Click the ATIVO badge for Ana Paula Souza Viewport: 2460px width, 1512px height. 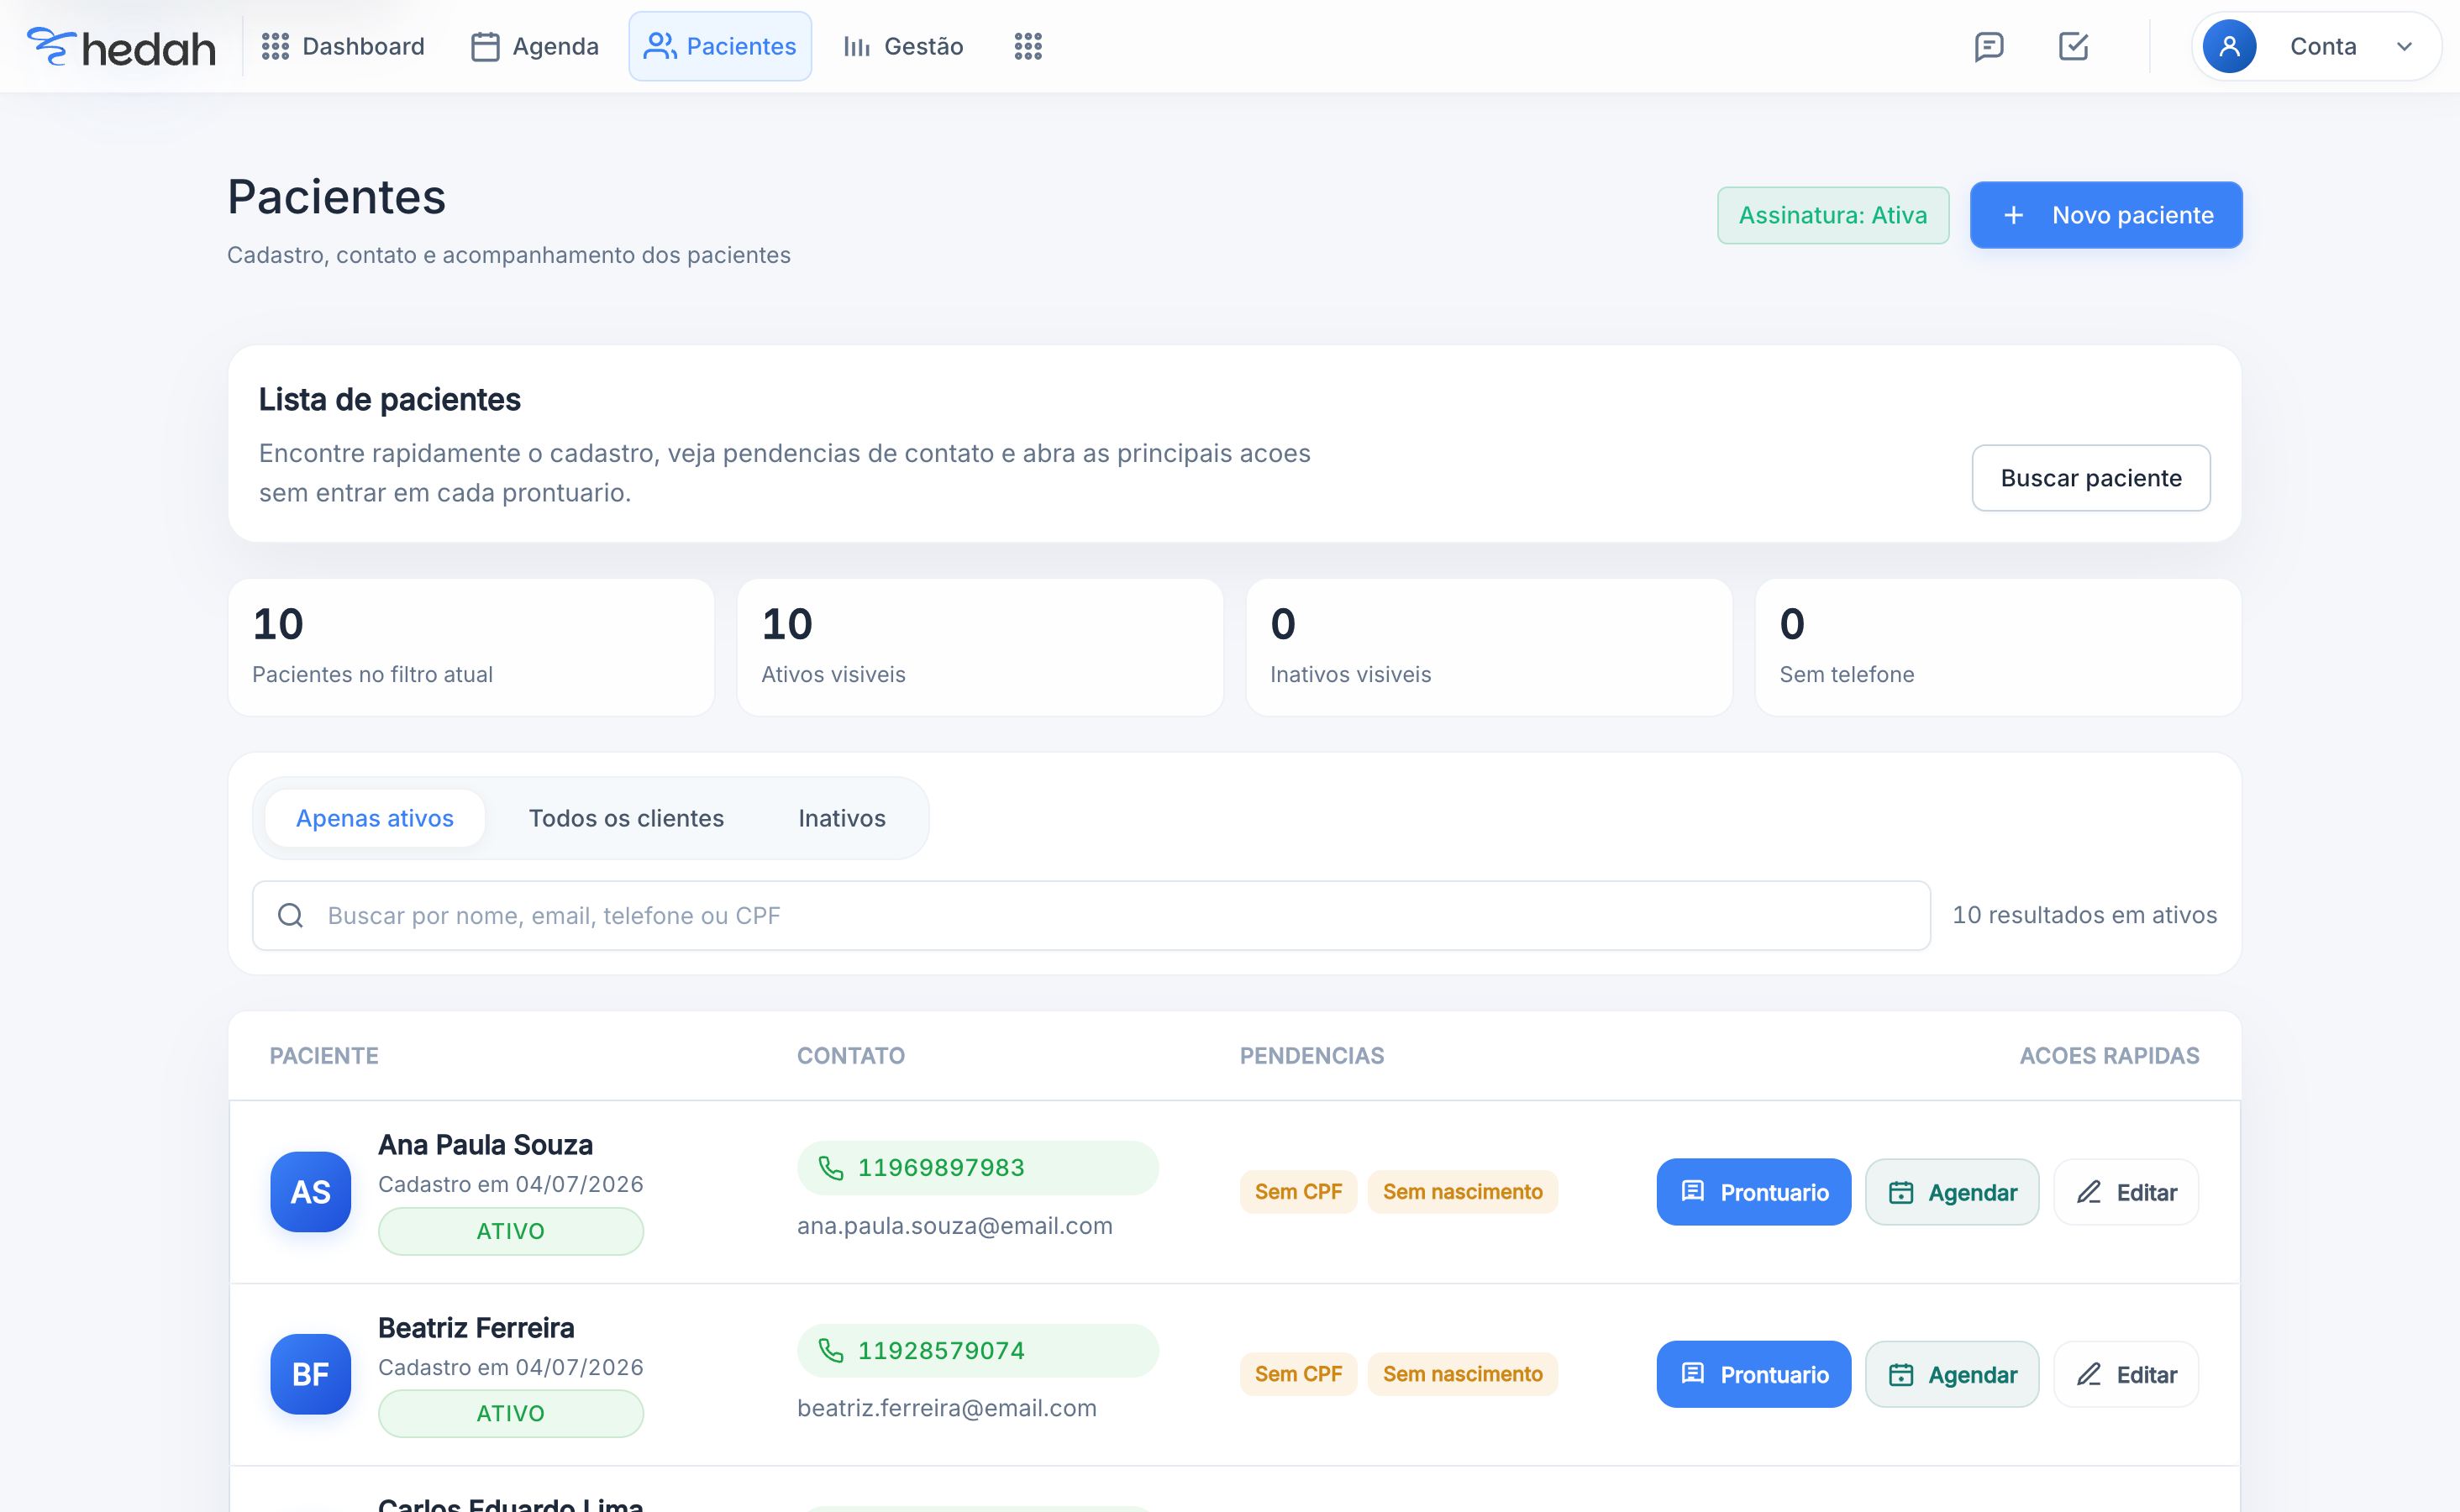point(510,1231)
